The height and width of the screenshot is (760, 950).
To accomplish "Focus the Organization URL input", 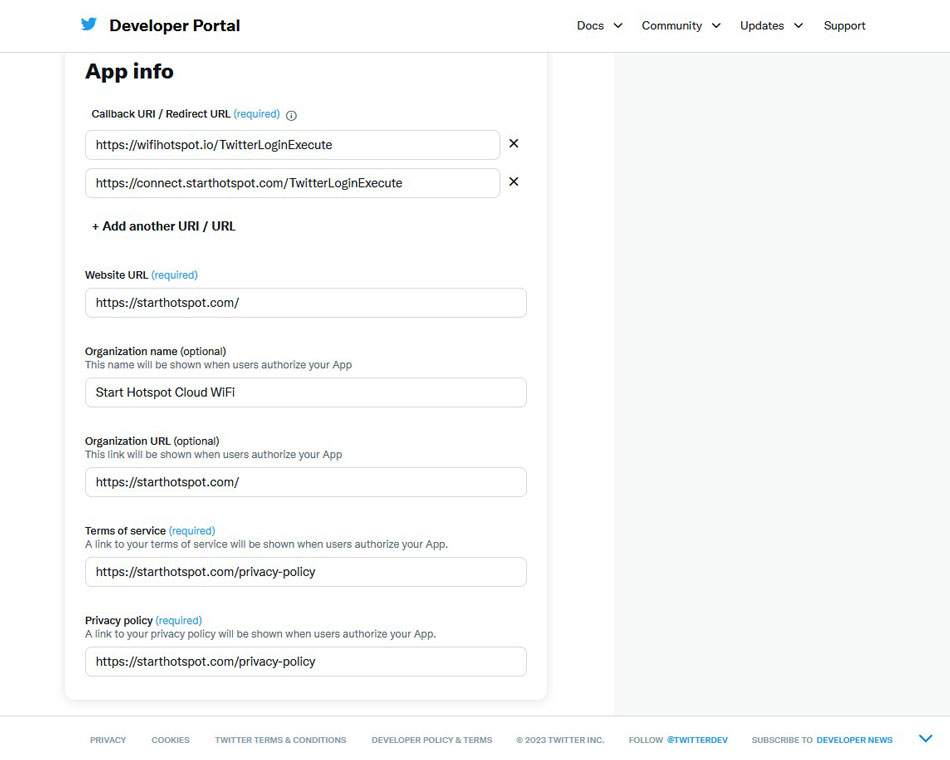I will coord(305,482).
